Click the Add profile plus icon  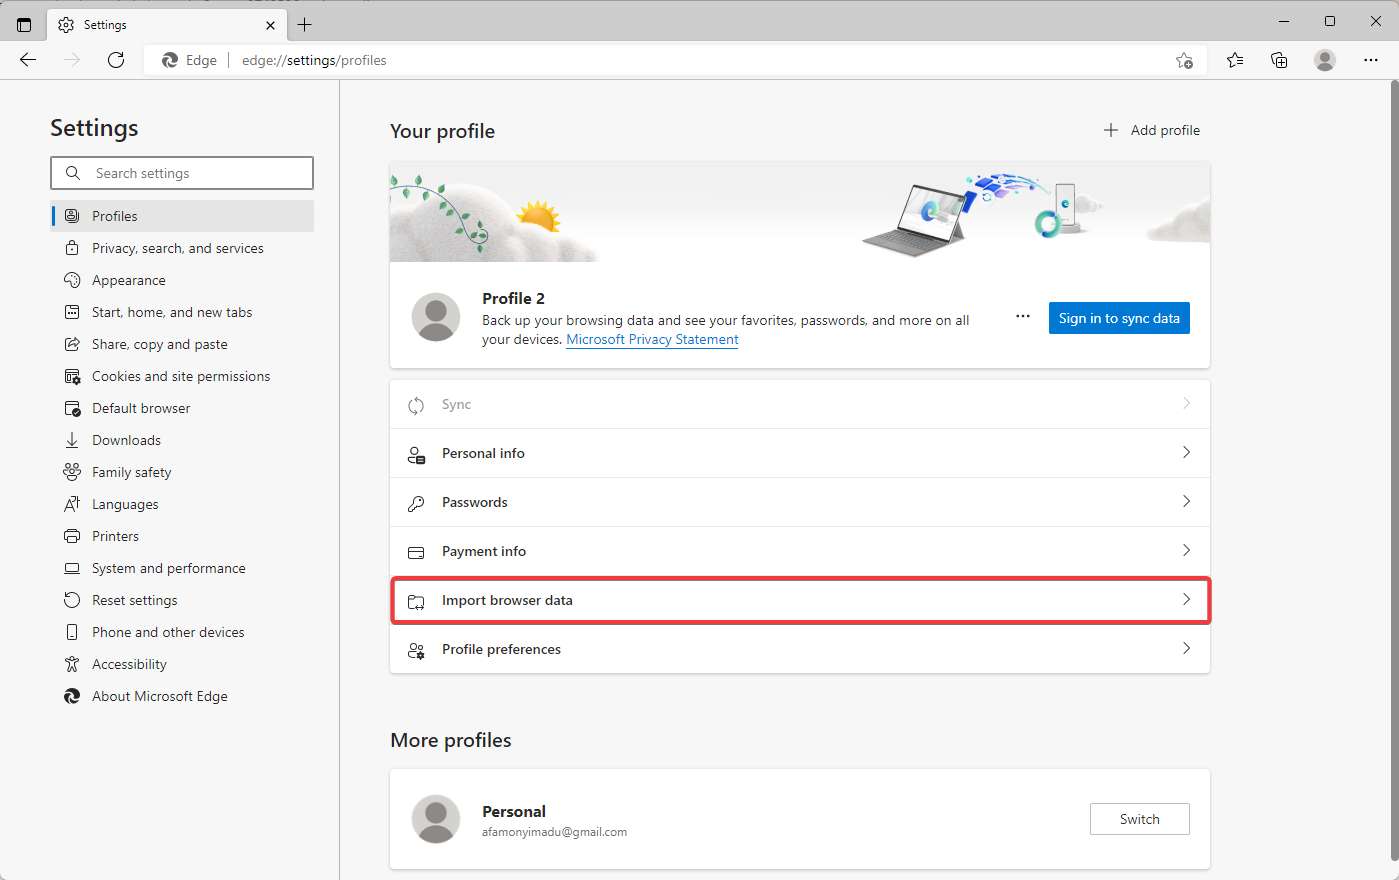1110,130
